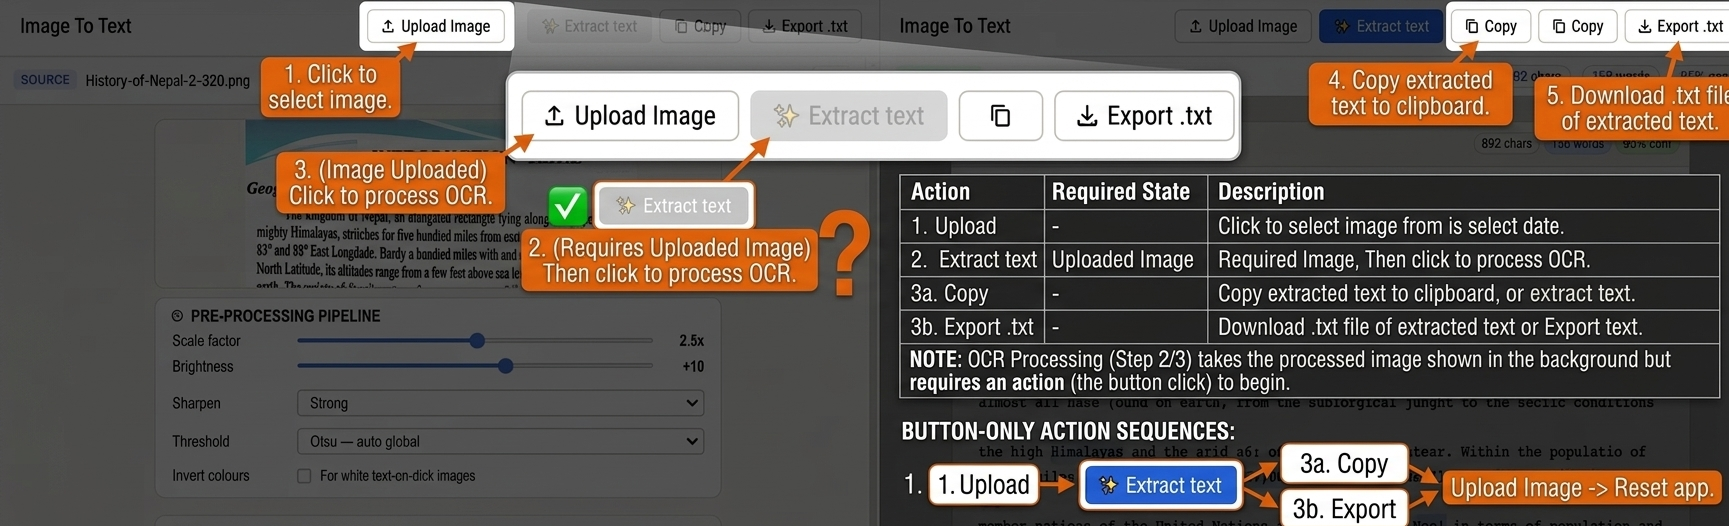Click greyed Extract text in left panel toolbar
Screen dimensions: 1729x526
[590, 26]
